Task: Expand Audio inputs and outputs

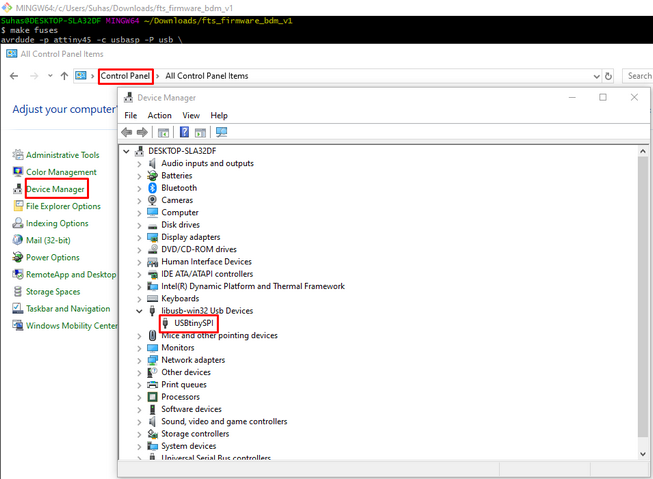Action: click(x=139, y=164)
